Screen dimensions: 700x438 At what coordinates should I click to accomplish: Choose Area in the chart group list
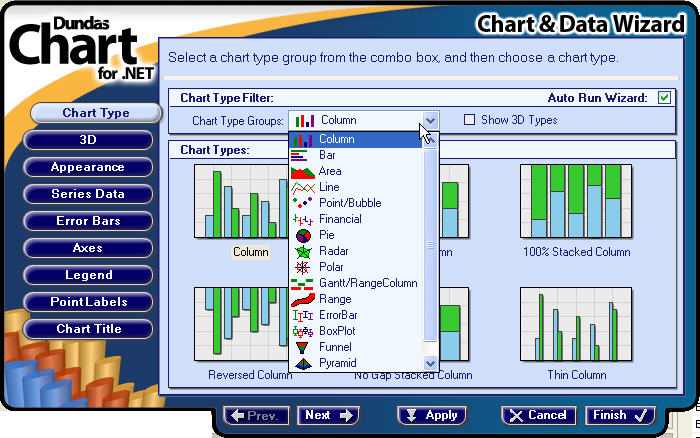coord(356,171)
